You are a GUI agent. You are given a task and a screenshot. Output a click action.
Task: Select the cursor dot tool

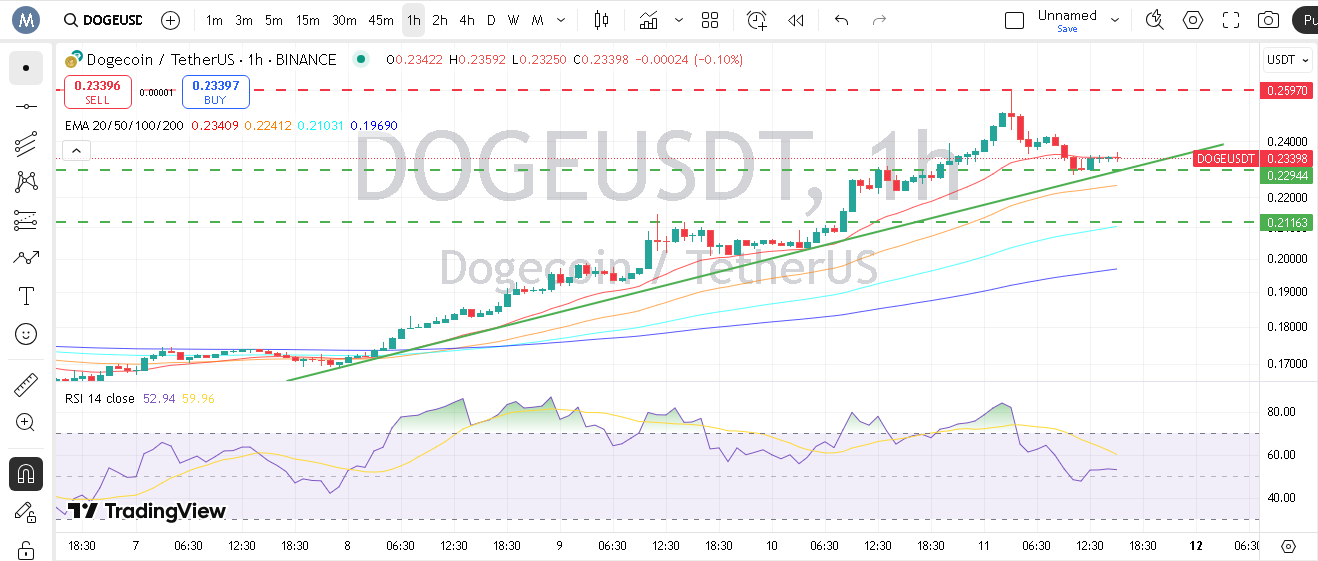[x=26, y=68]
